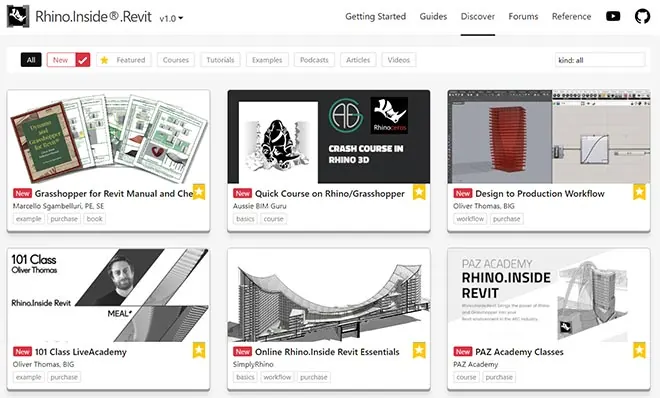Click the Crash Course in Rhino 3D thumbnail
This screenshot has width=660, height=398.
(x=329, y=137)
